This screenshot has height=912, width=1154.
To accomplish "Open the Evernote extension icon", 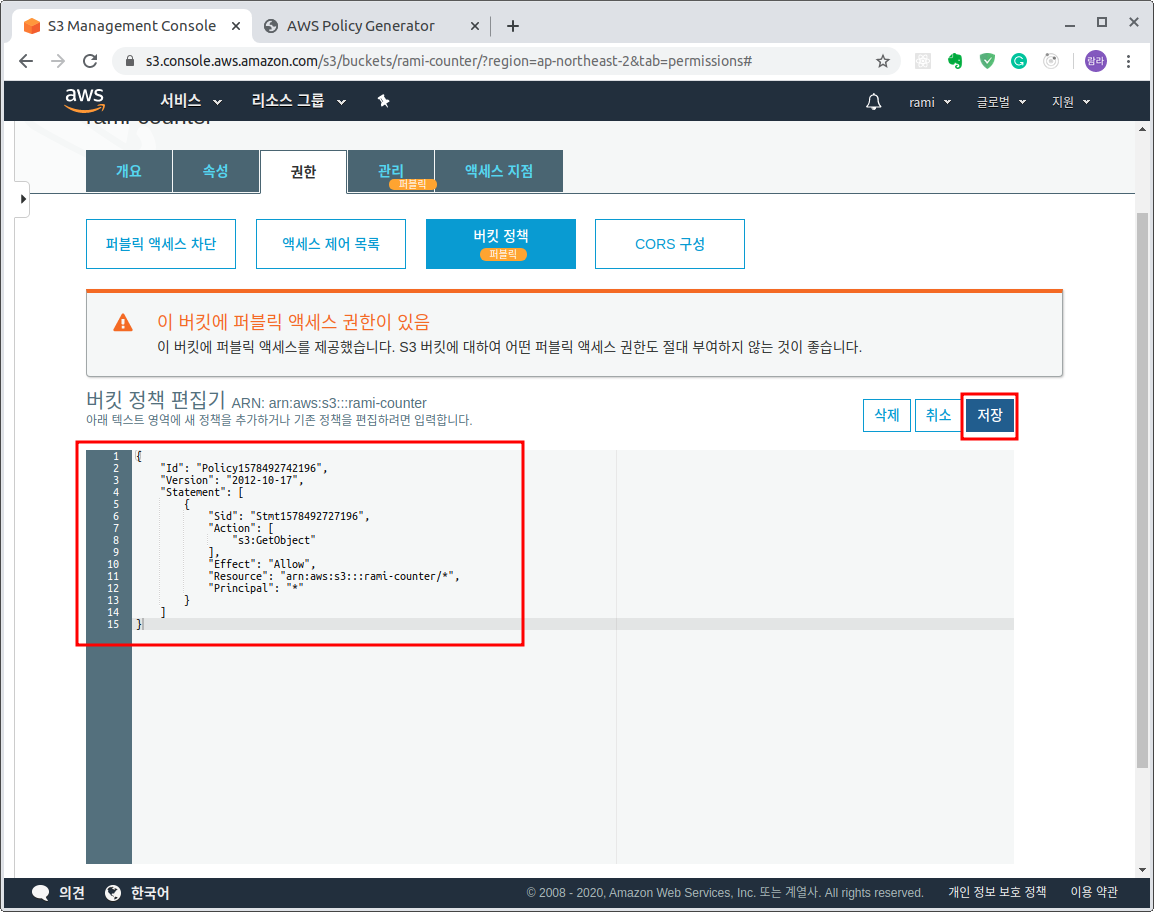I will 955,61.
